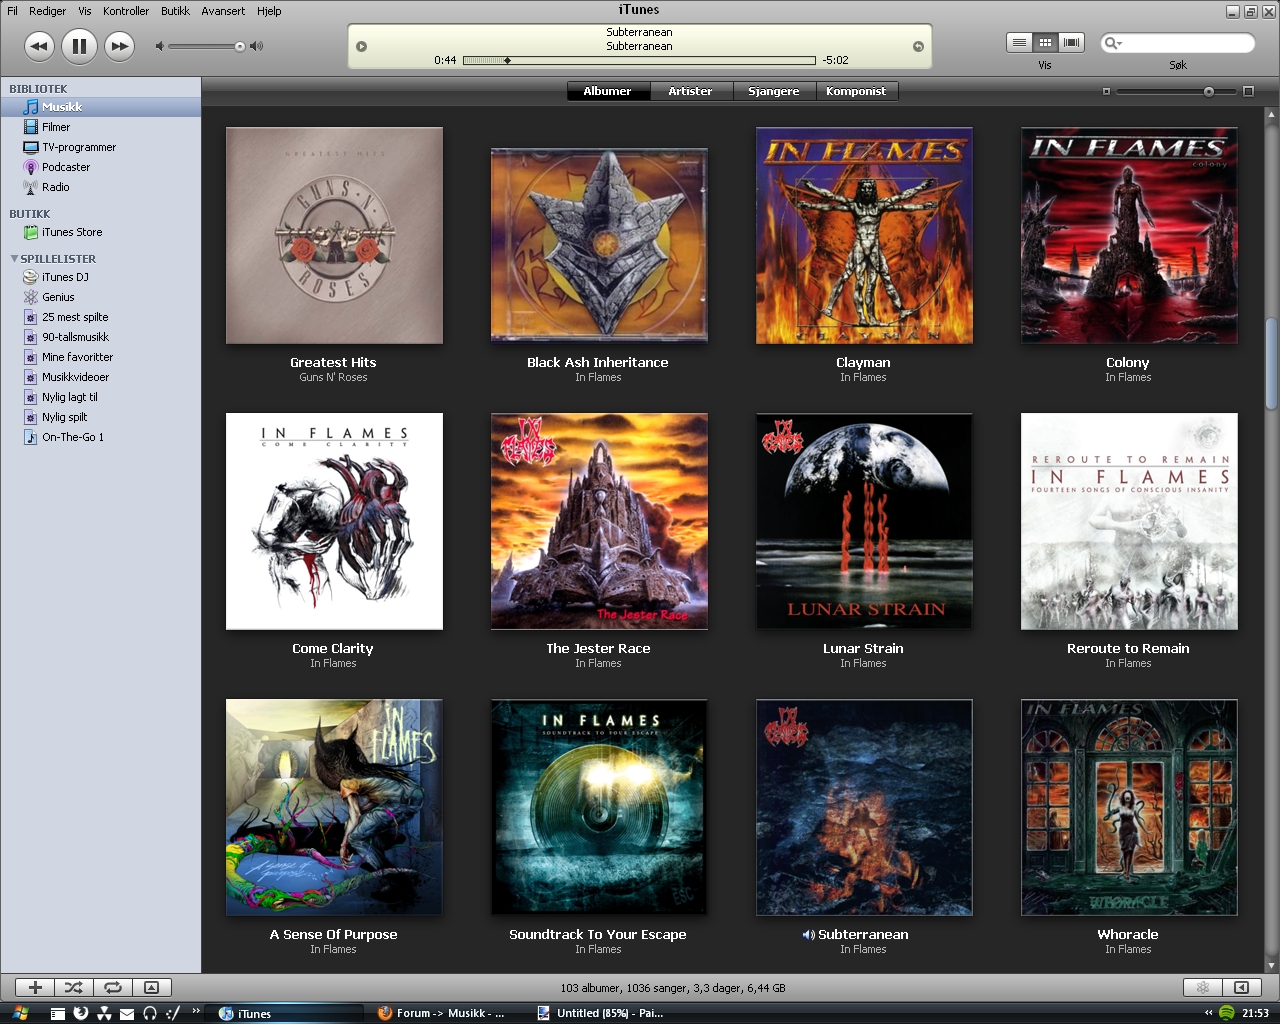Viewport: 1280px width, 1024px height.
Task: Toggle shuffle playback
Action: (x=74, y=987)
